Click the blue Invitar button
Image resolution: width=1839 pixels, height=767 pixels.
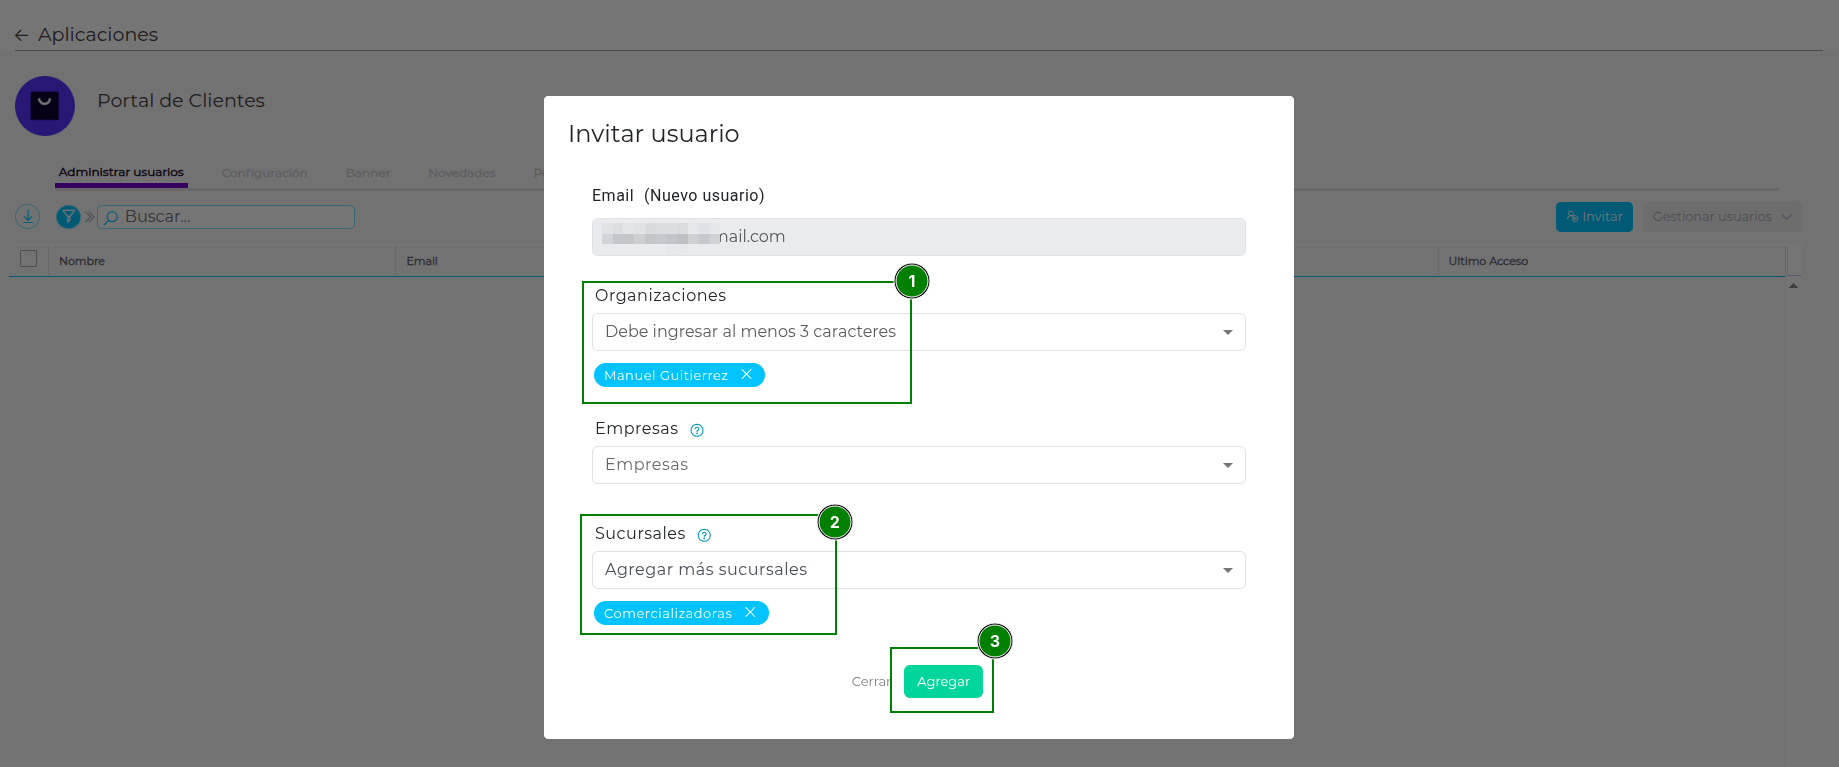click(x=1594, y=217)
